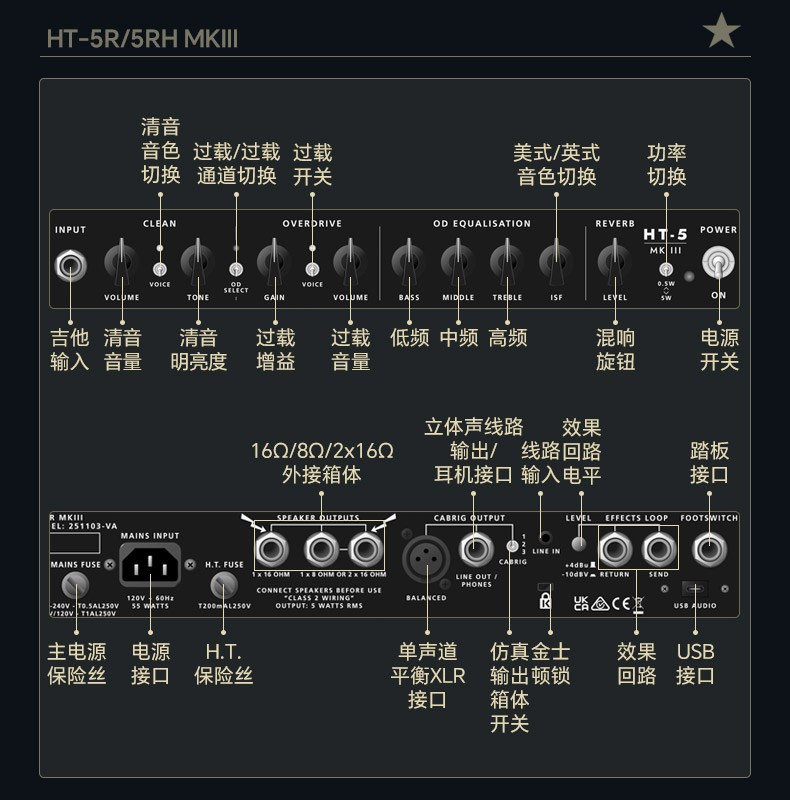Click the overdrive GAIN knob
Image resolution: width=790 pixels, height=800 pixels.
click(x=274, y=262)
